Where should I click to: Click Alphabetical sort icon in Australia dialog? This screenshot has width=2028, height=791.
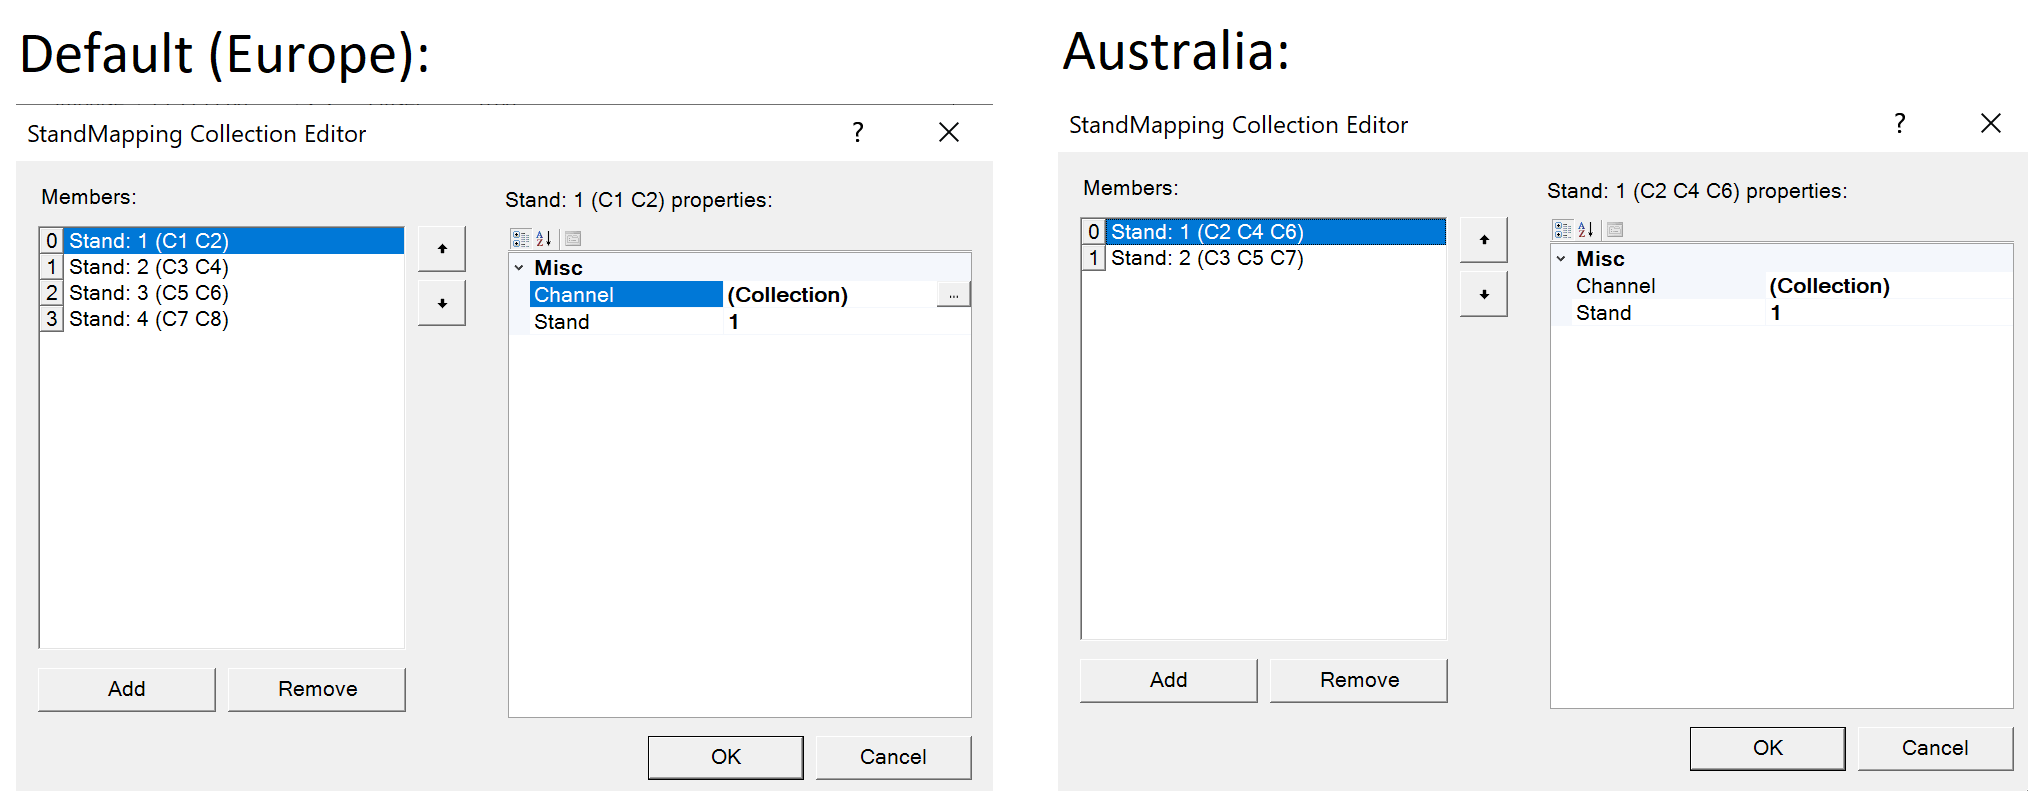(1586, 230)
